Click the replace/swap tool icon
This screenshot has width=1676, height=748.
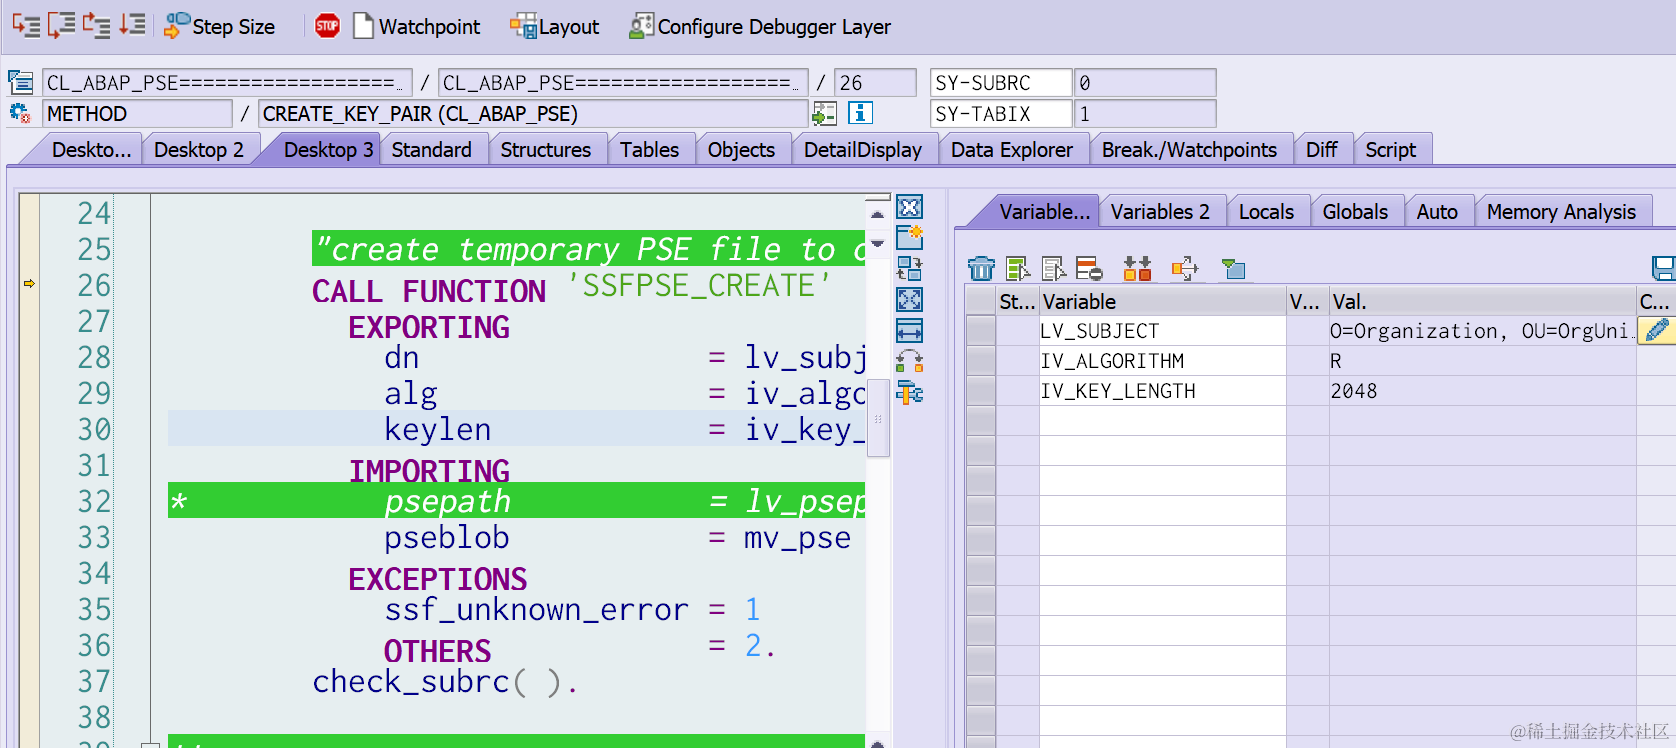[x=909, y=268]
